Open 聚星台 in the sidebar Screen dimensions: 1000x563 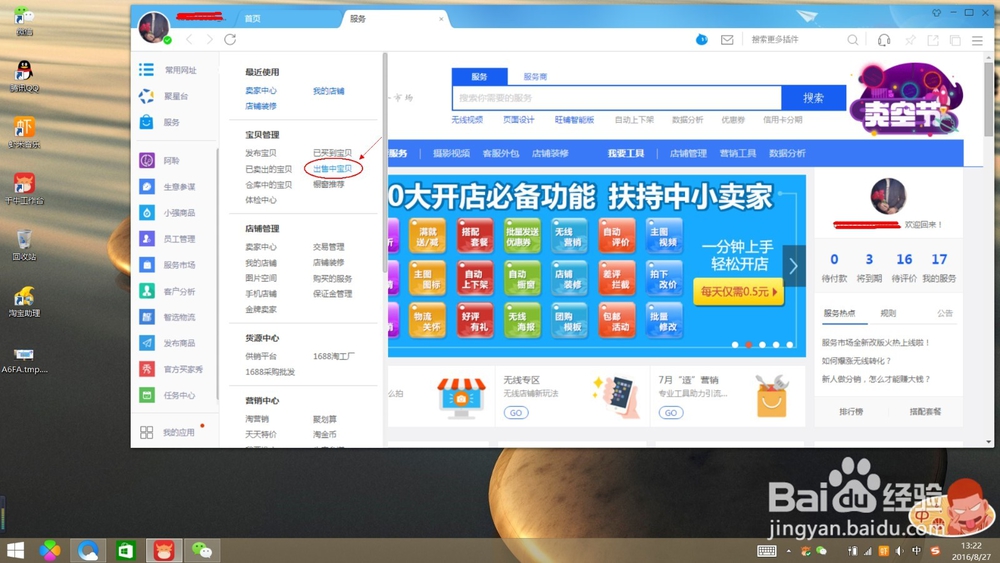point(165,96)
